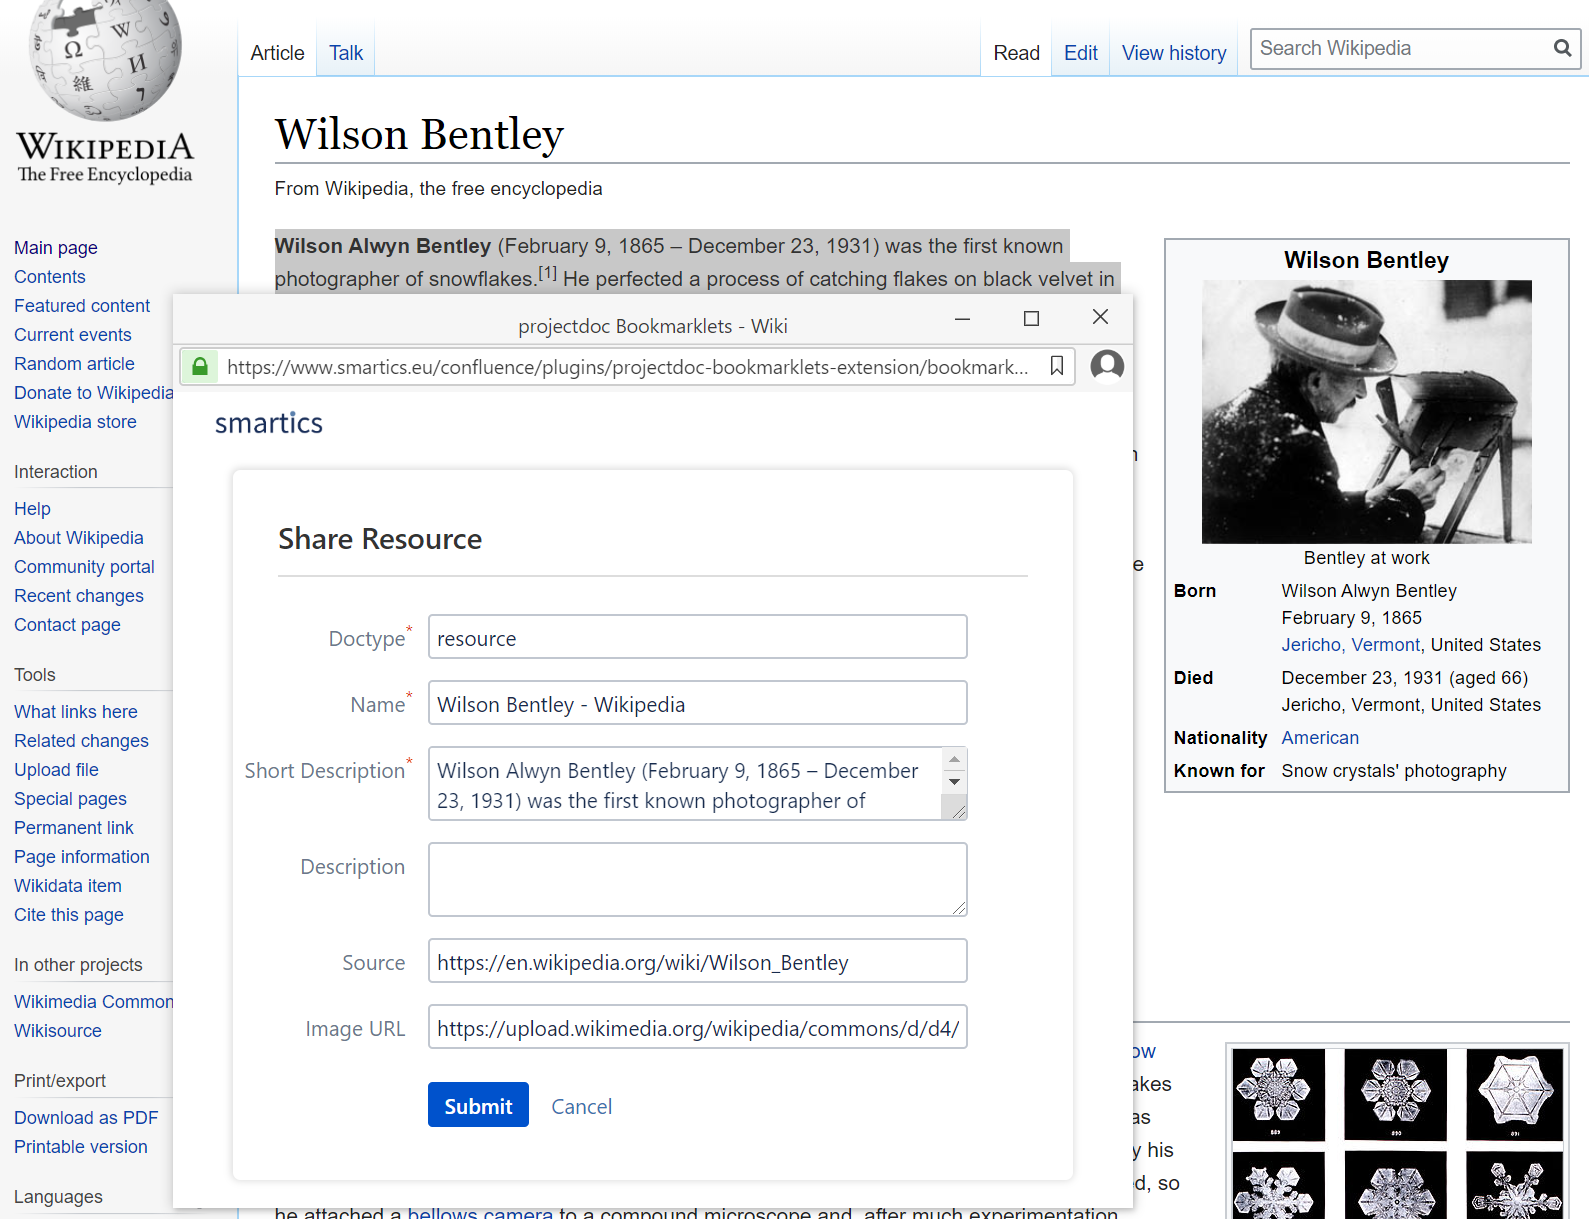Click the green padlock security icon
Image resolution: width=1589 pixels, height=1219 pixels.
tap(200, 367)
